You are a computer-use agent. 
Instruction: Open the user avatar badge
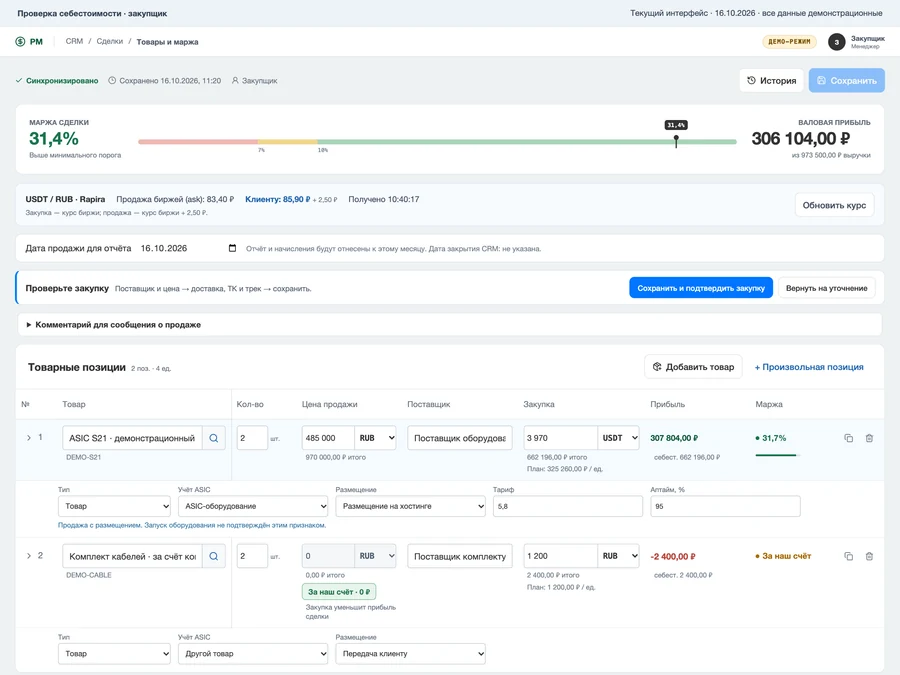(x=836, y=42)
